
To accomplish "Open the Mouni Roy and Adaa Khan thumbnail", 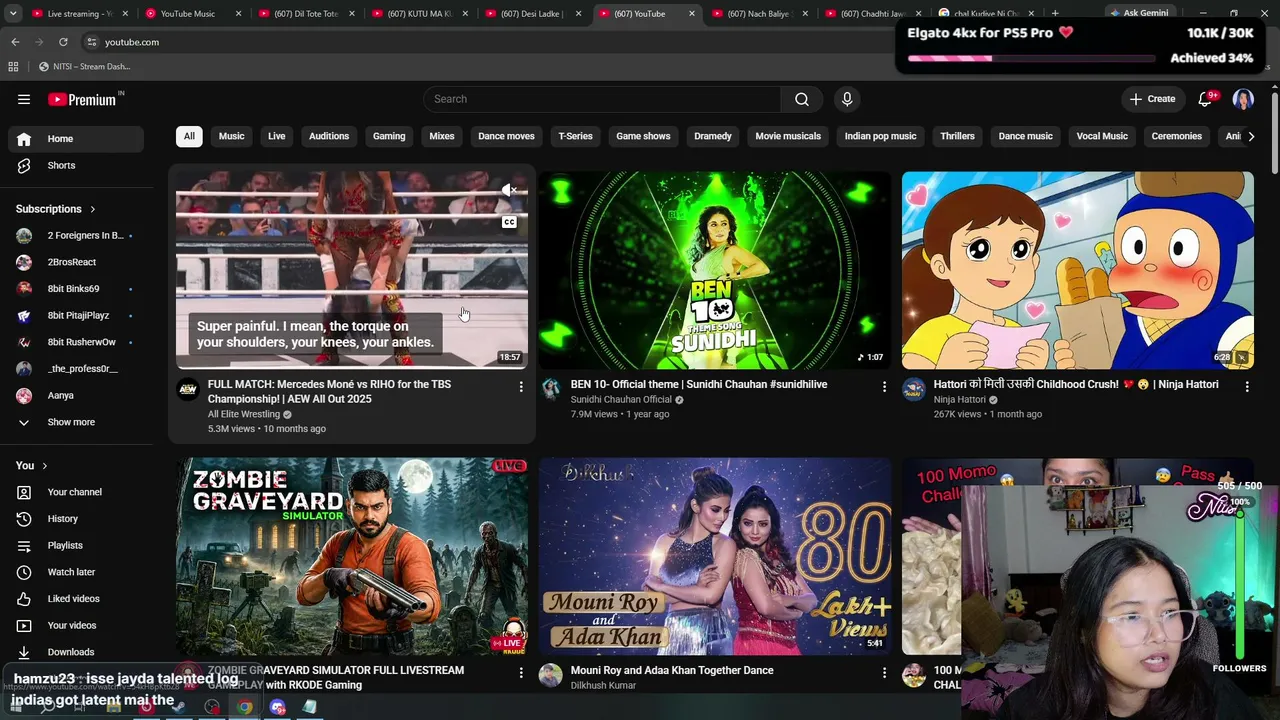I will [715, 556].
